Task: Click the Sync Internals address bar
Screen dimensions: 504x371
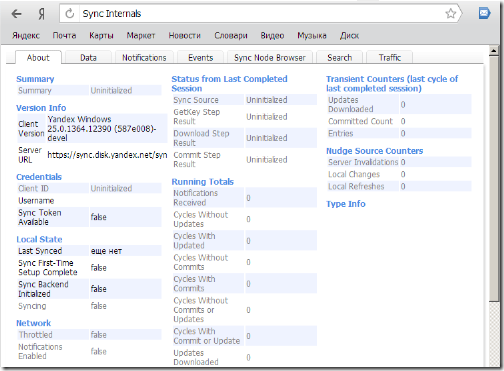Action: [x=260, y=14]
